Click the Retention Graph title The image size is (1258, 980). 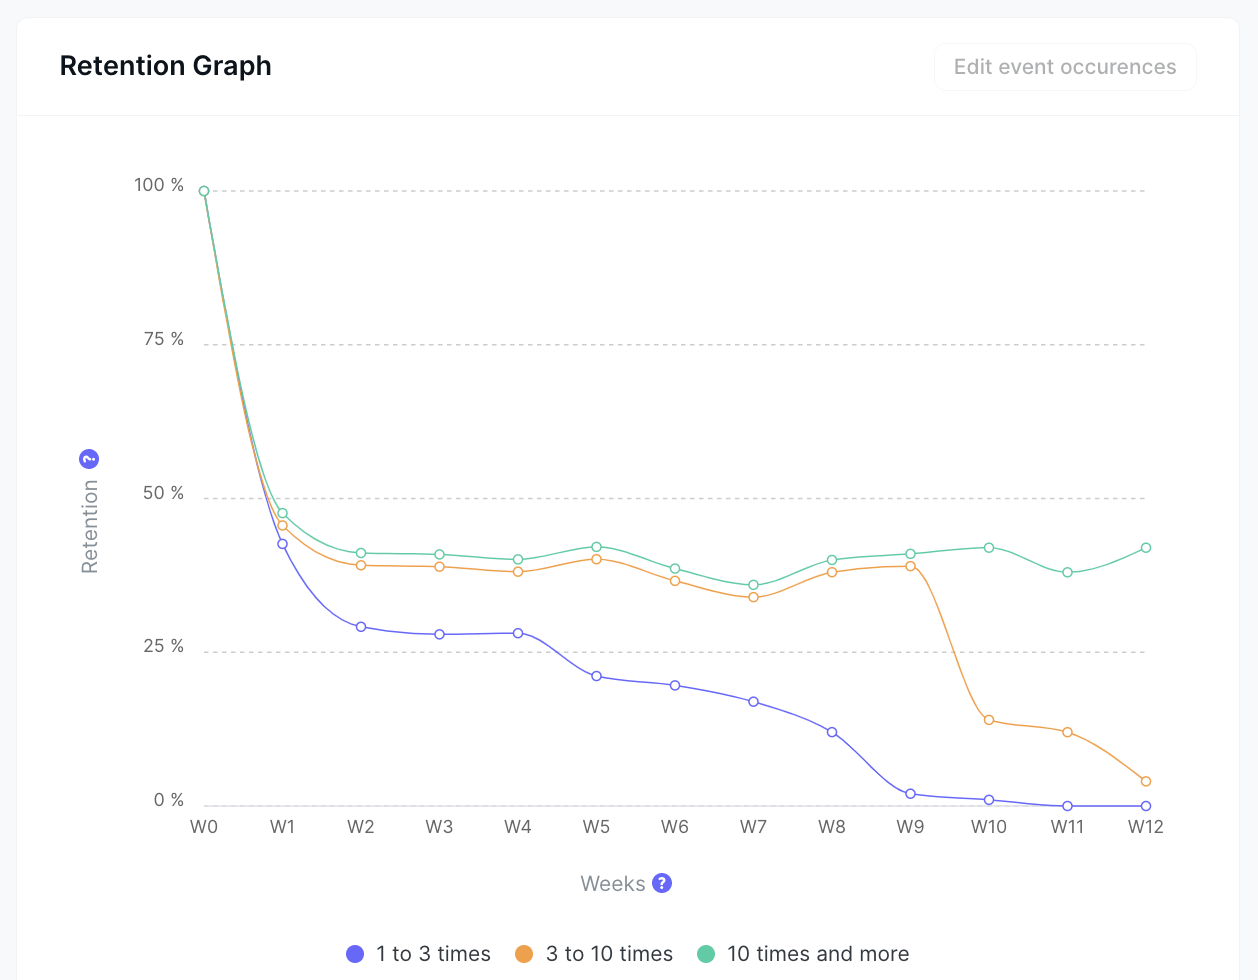click(x=166, y=66)
